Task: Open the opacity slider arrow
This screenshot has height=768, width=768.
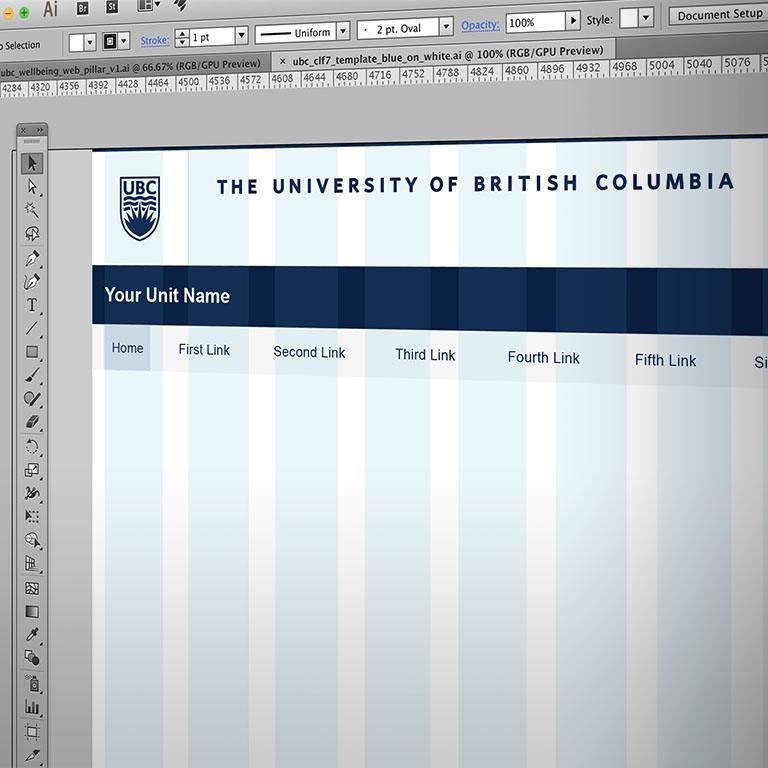Action: pos(573,21)
